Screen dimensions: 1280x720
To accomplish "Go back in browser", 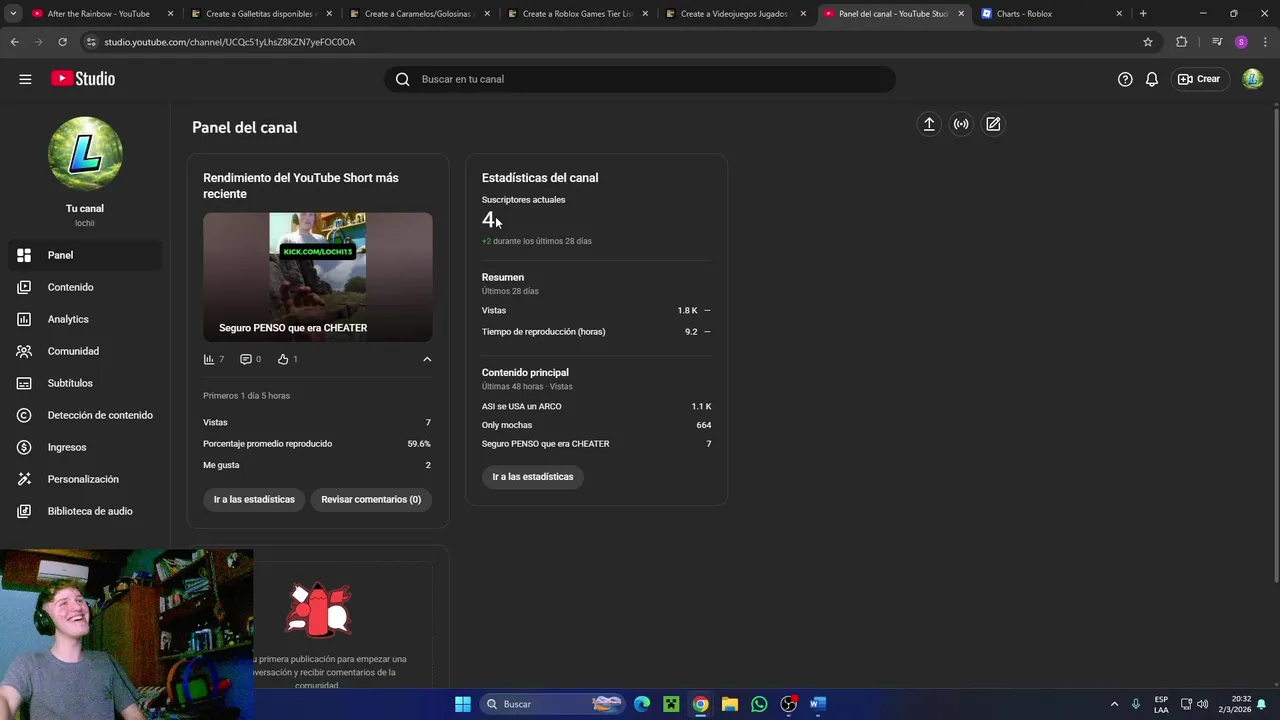I will click(14, 42).
